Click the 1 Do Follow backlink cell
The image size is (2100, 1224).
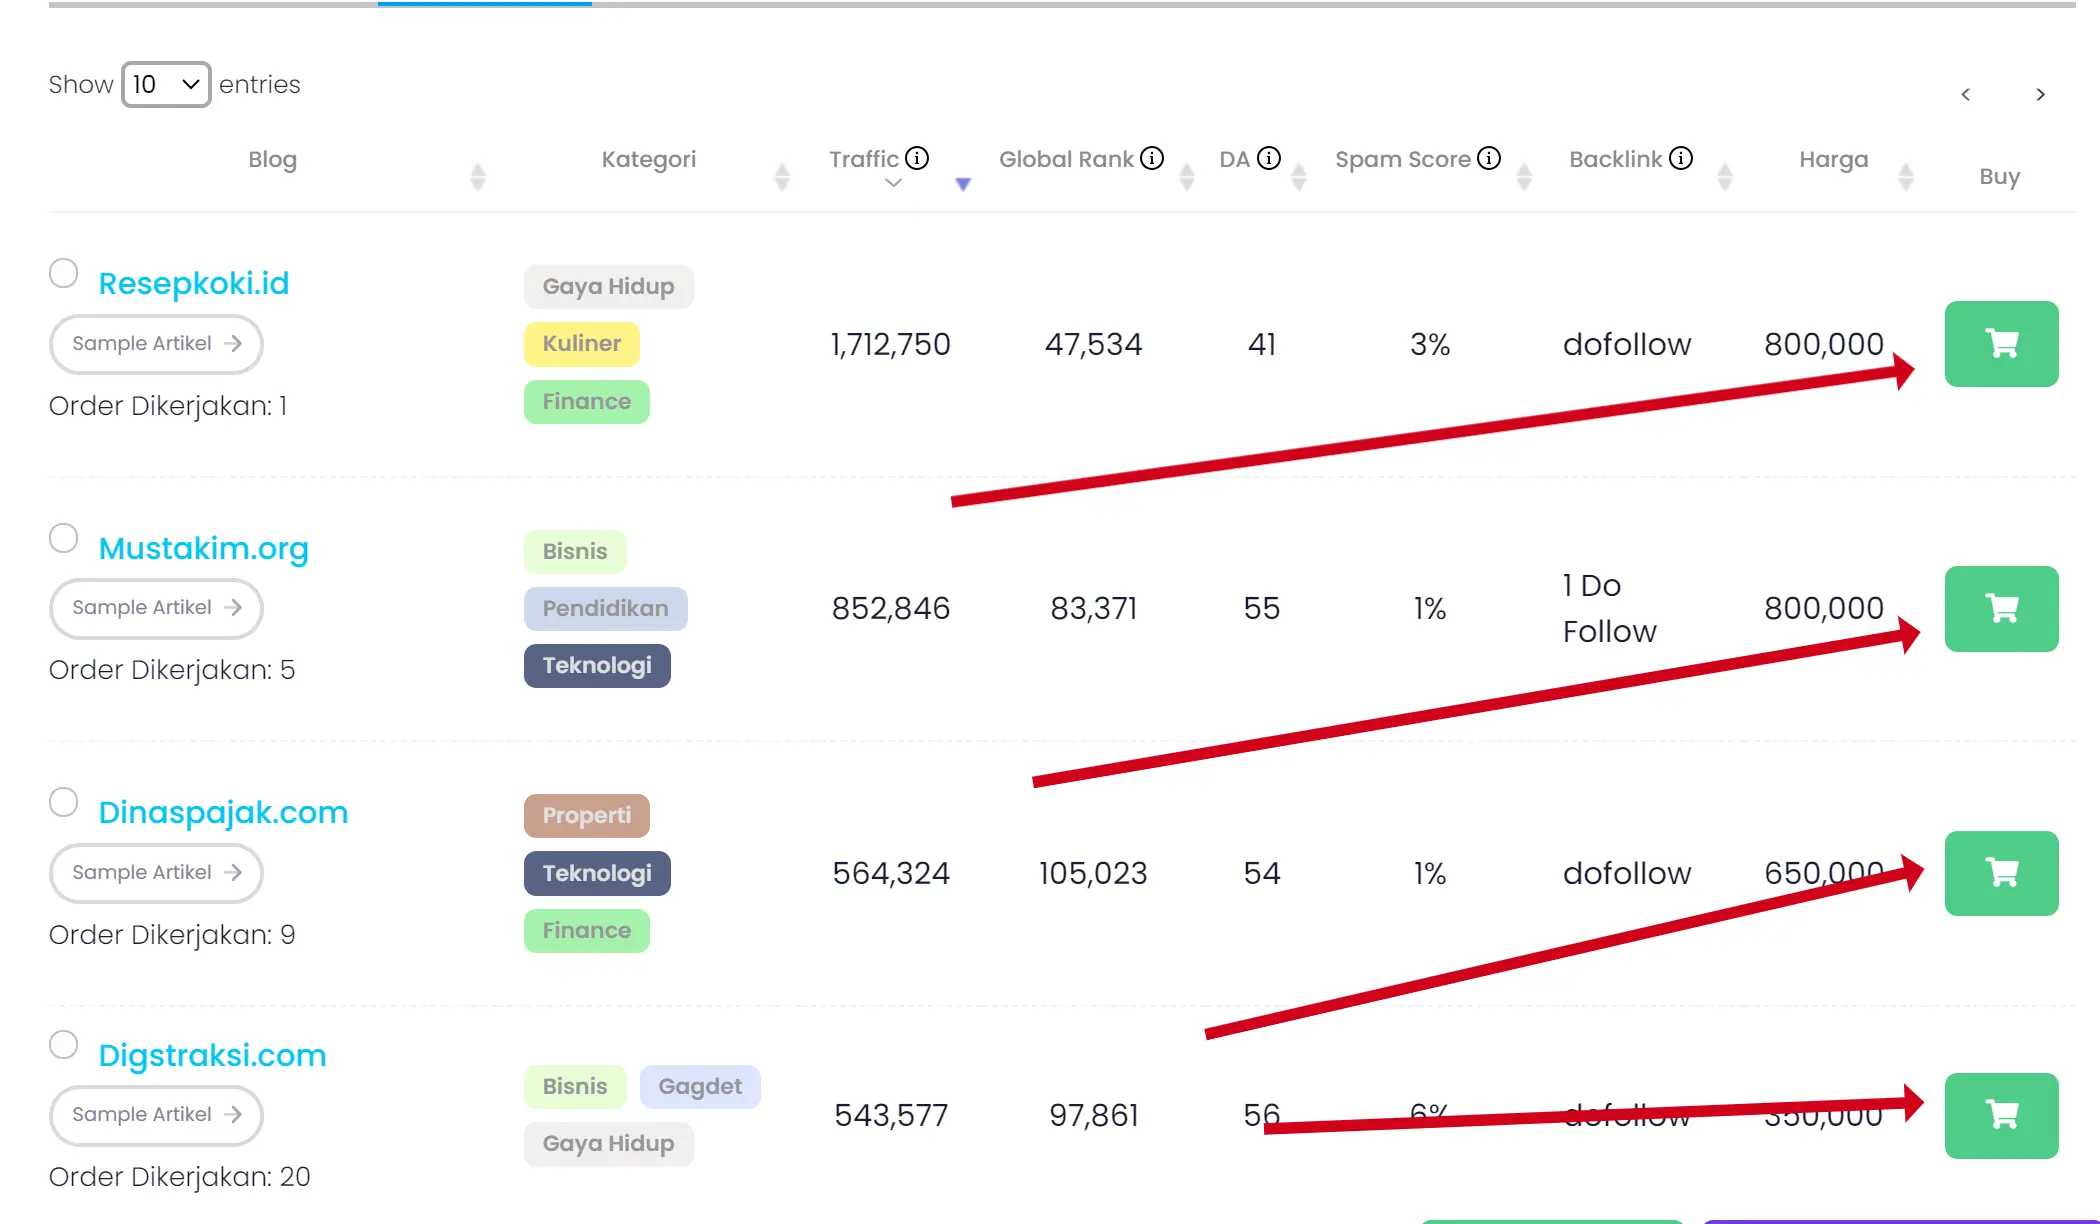(x=1610, y=608)
